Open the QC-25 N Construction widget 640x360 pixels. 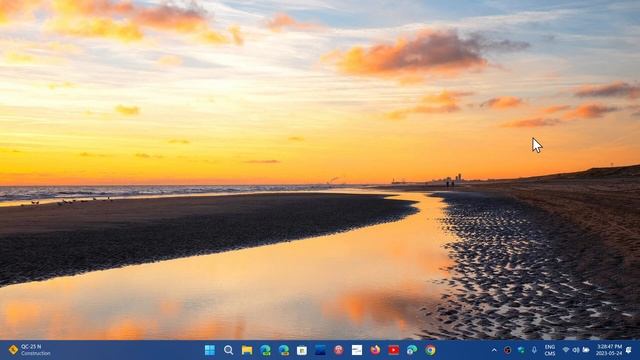29,350
